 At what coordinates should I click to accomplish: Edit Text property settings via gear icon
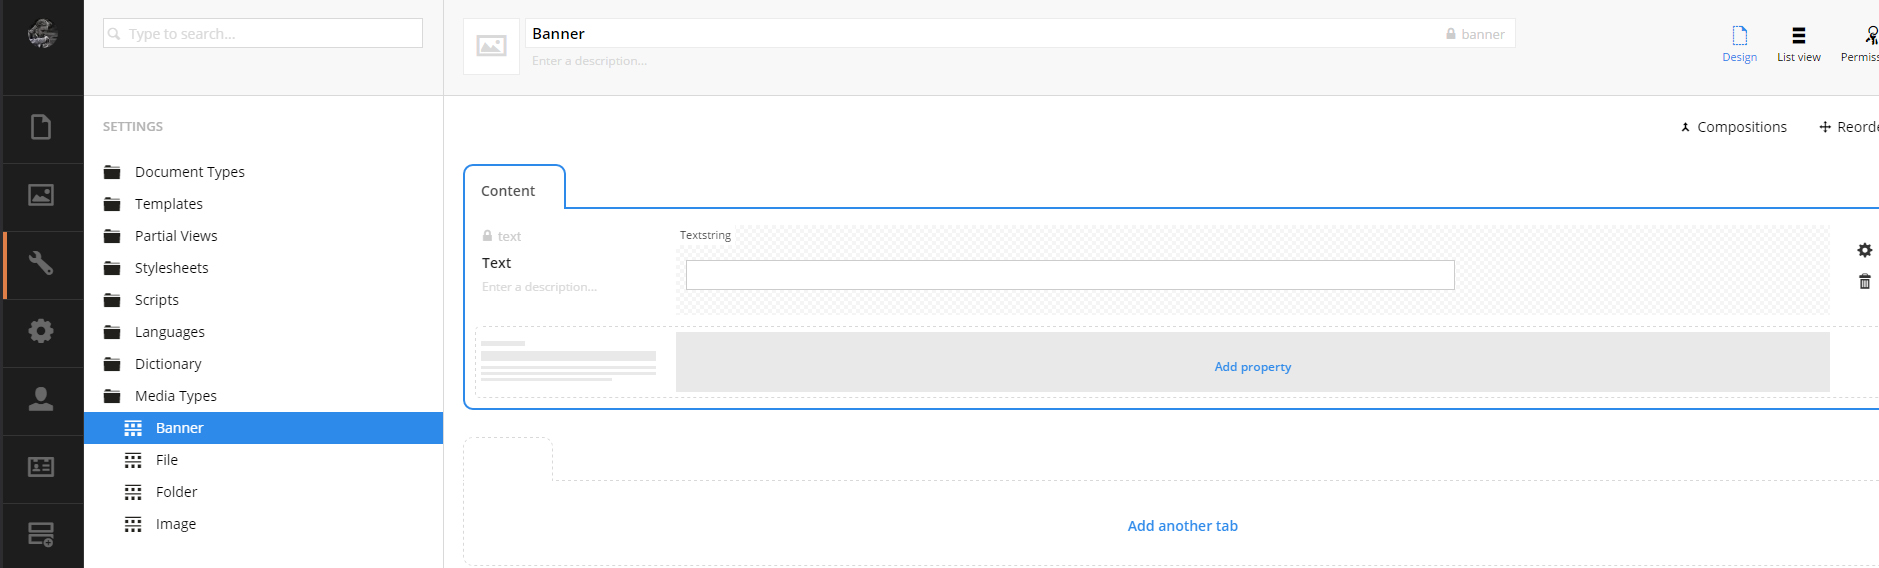click(x=1864, y=250)
